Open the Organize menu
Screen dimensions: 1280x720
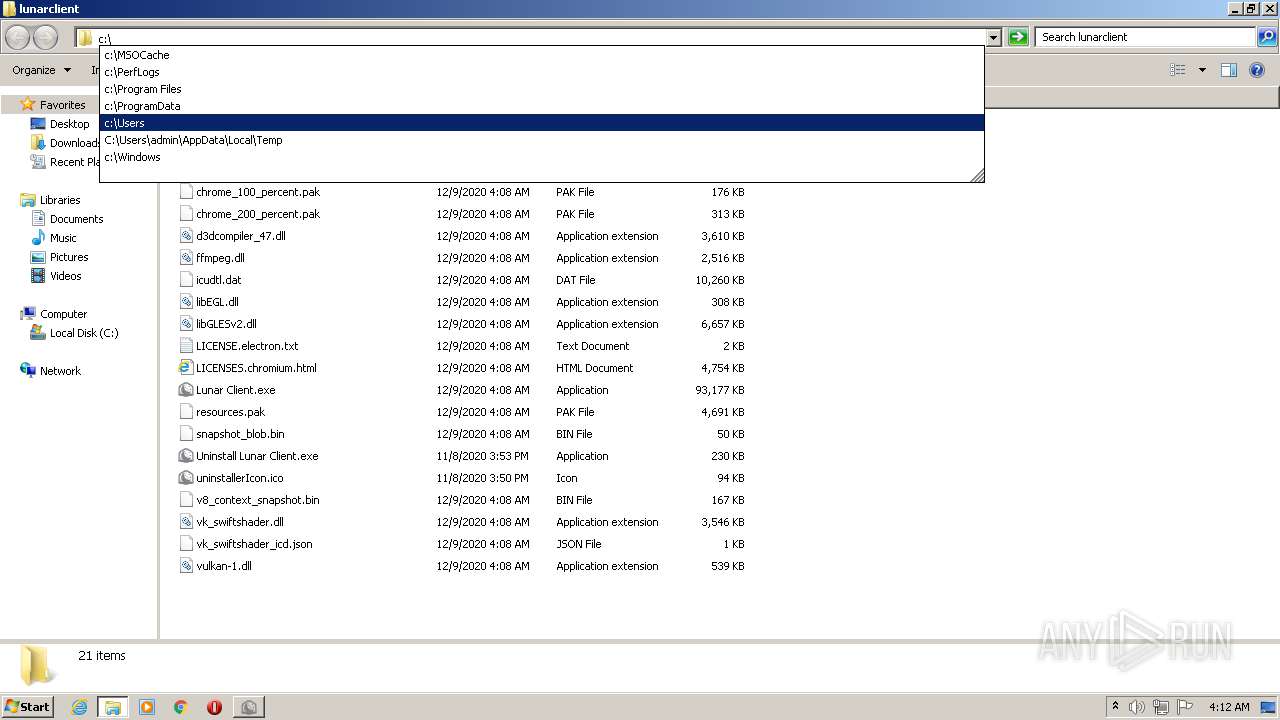coord(41,70)
